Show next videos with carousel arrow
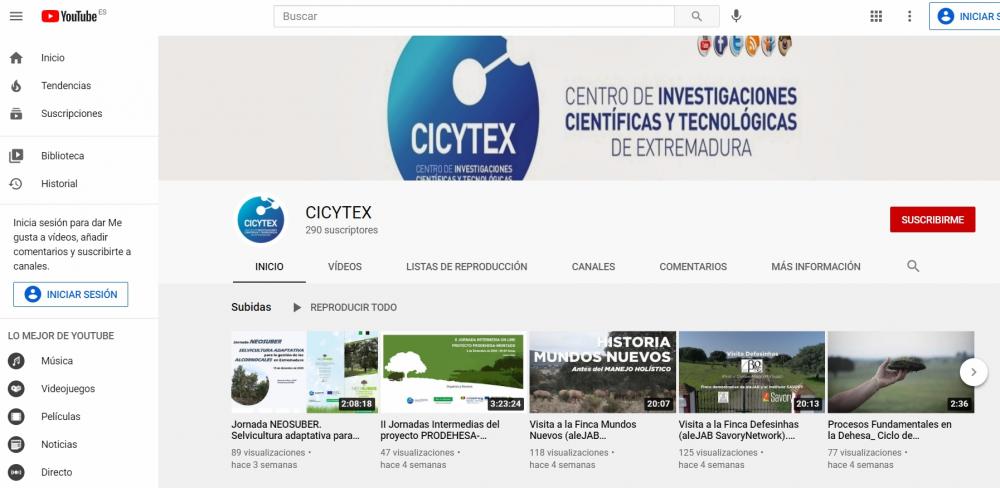This screenshot has width=1000, height=488. [973, 372]
